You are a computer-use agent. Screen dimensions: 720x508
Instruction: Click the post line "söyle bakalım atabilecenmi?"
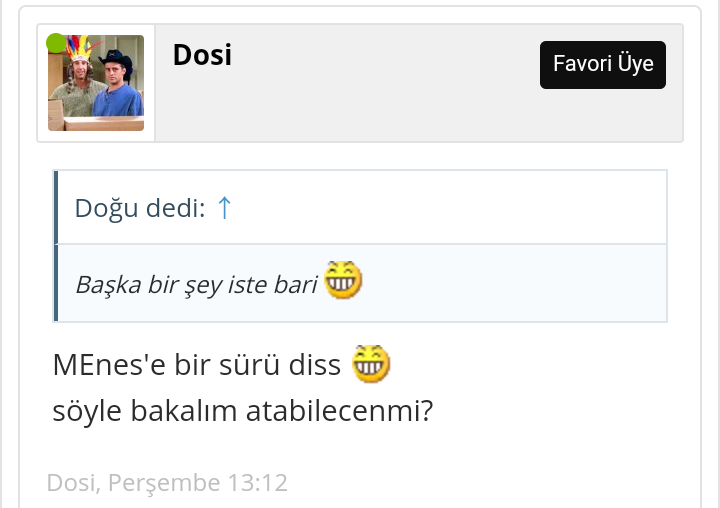[x=242, y=411]
